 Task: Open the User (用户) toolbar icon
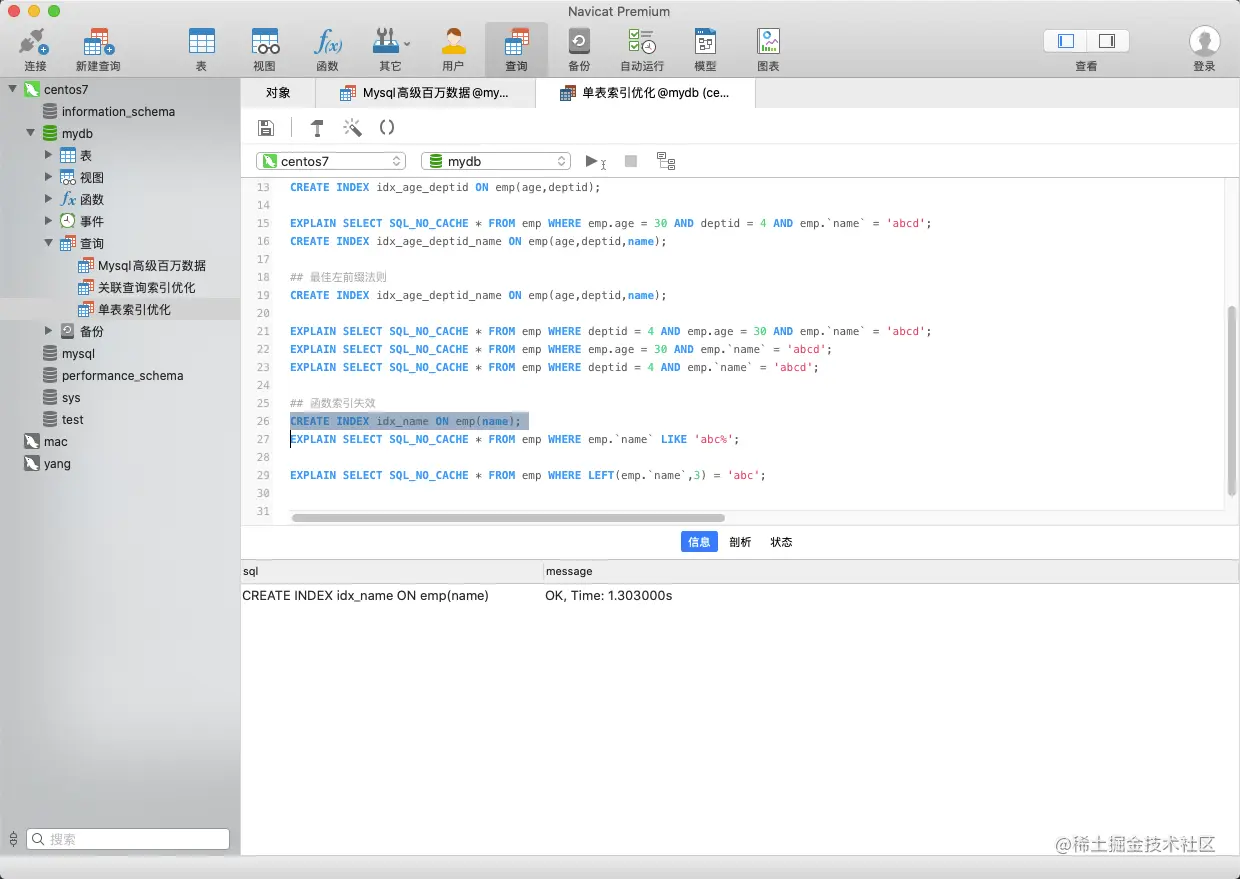tap(453, 42)
